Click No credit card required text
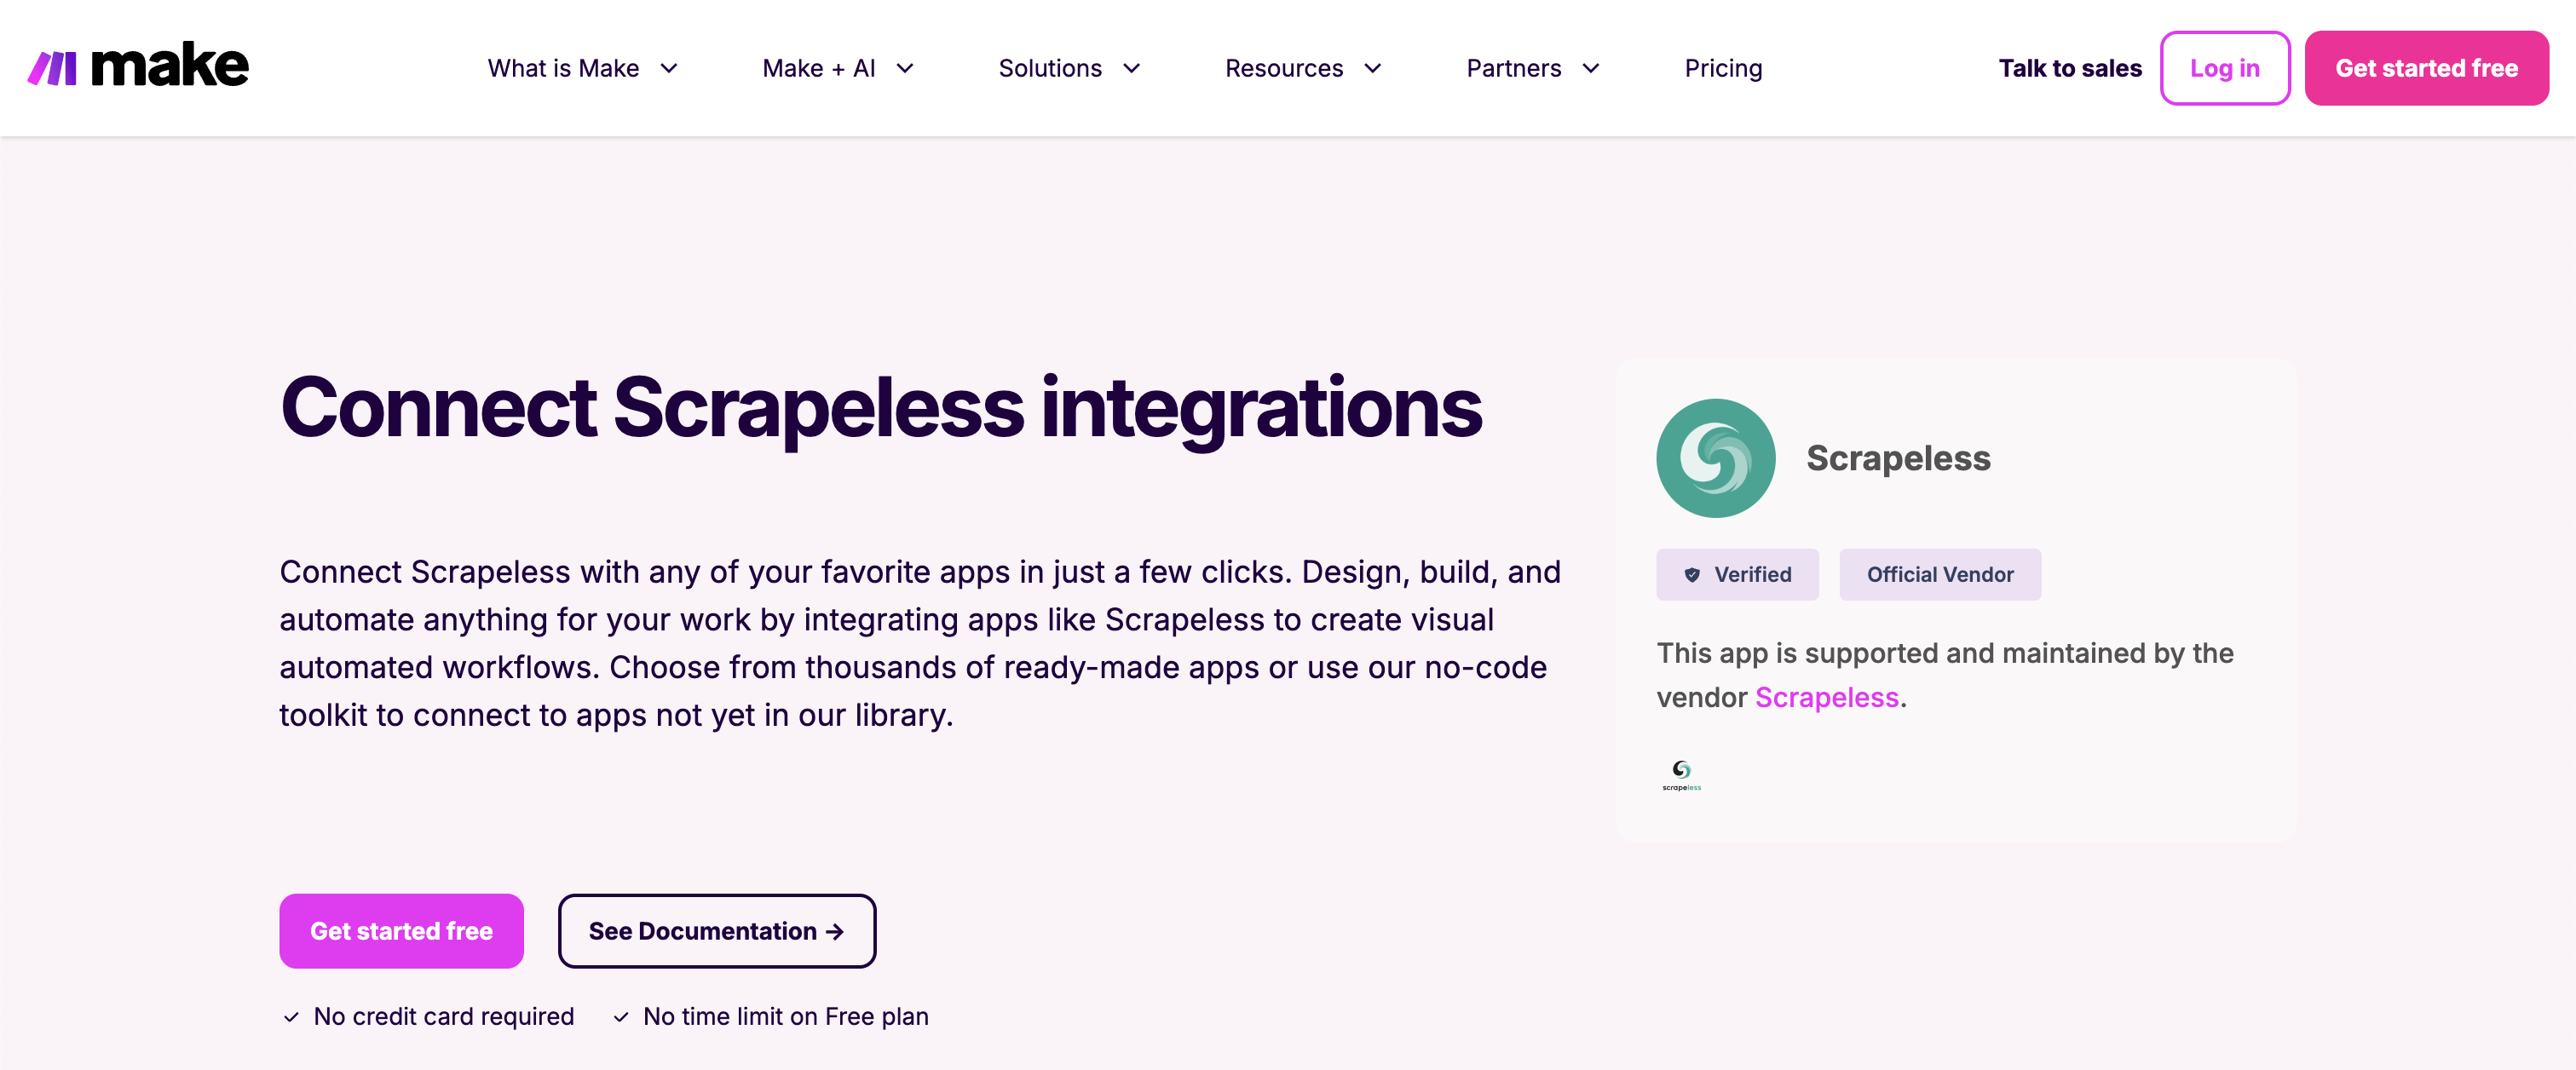This screenshot has height=1070, width=2576. coord(444,1017)
